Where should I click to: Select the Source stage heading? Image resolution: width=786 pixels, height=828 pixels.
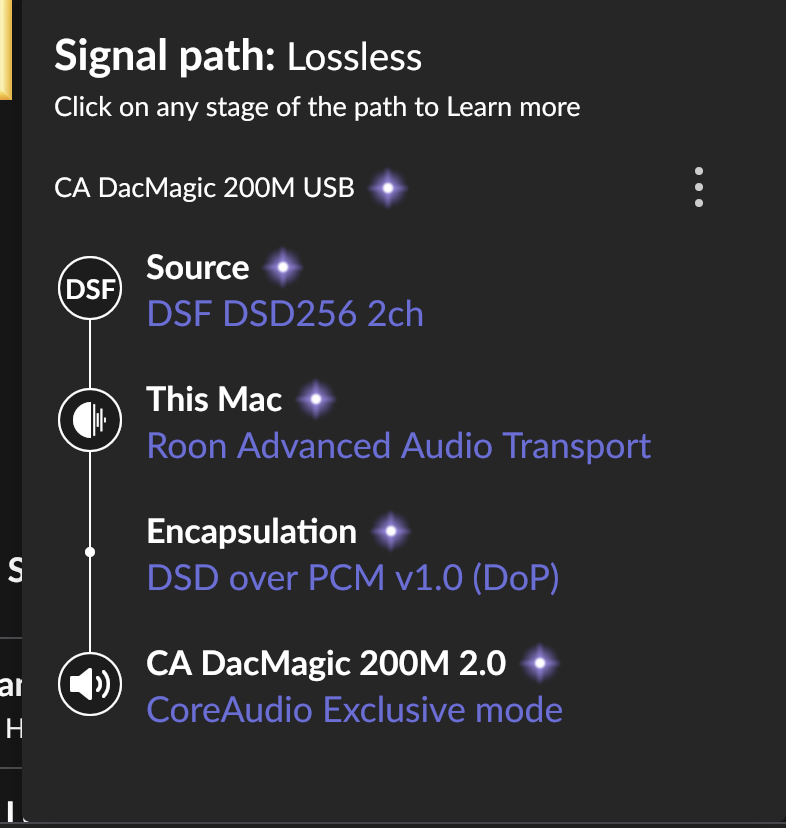click(198, 268)
